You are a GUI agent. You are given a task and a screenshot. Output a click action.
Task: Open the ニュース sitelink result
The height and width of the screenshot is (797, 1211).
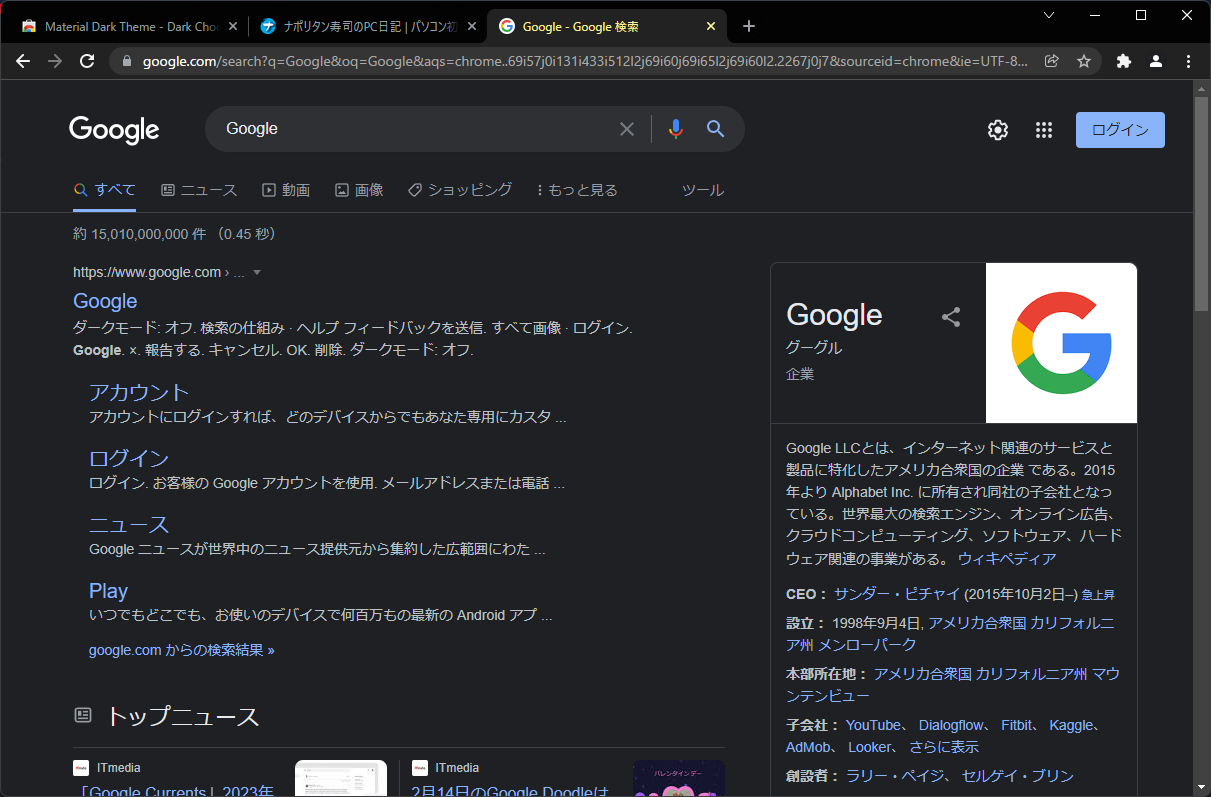click(x=129, y=524)
